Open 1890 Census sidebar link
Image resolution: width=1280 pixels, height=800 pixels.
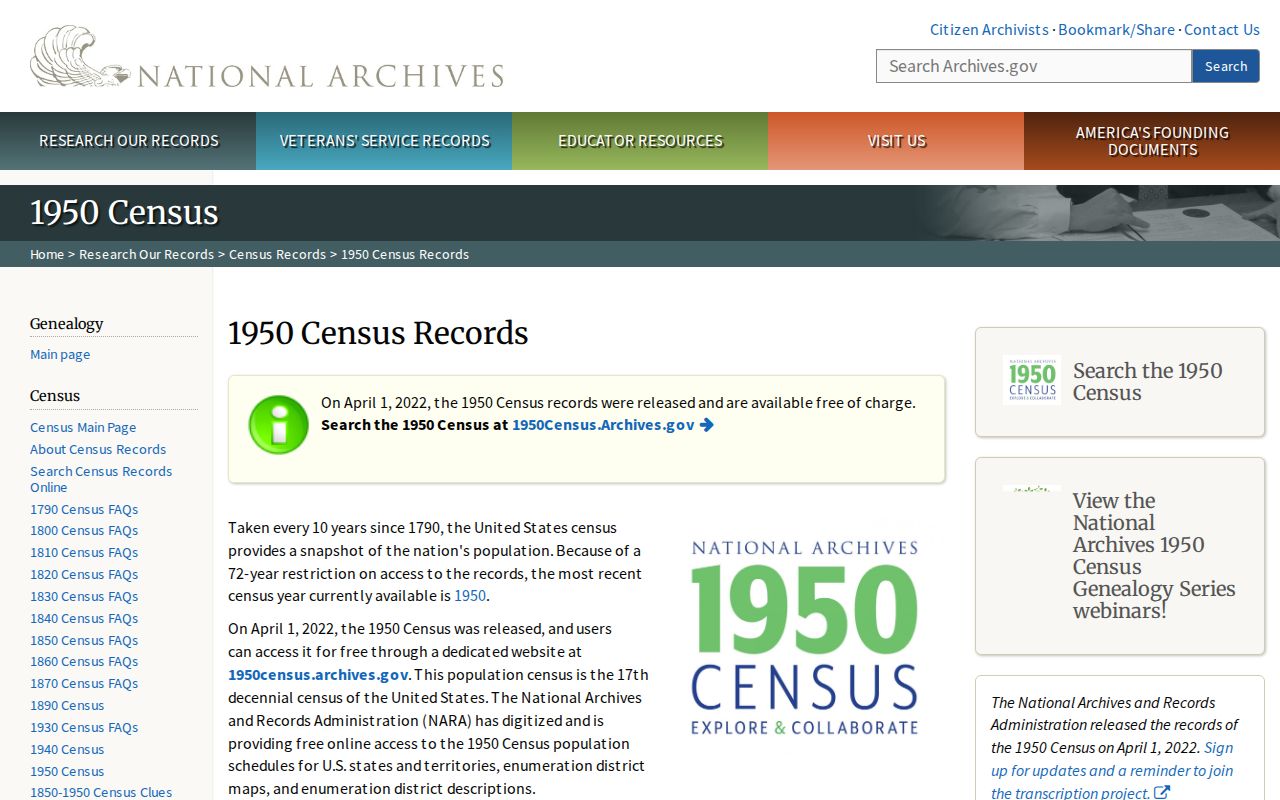pos(67,705)
